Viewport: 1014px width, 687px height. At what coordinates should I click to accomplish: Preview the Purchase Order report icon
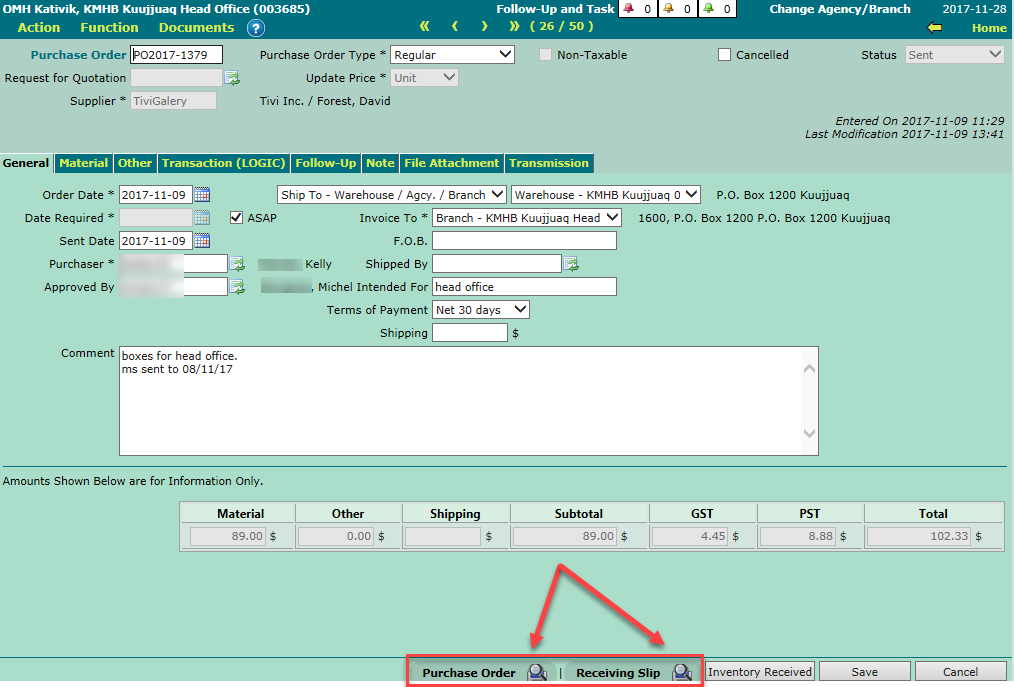(537, 672)
